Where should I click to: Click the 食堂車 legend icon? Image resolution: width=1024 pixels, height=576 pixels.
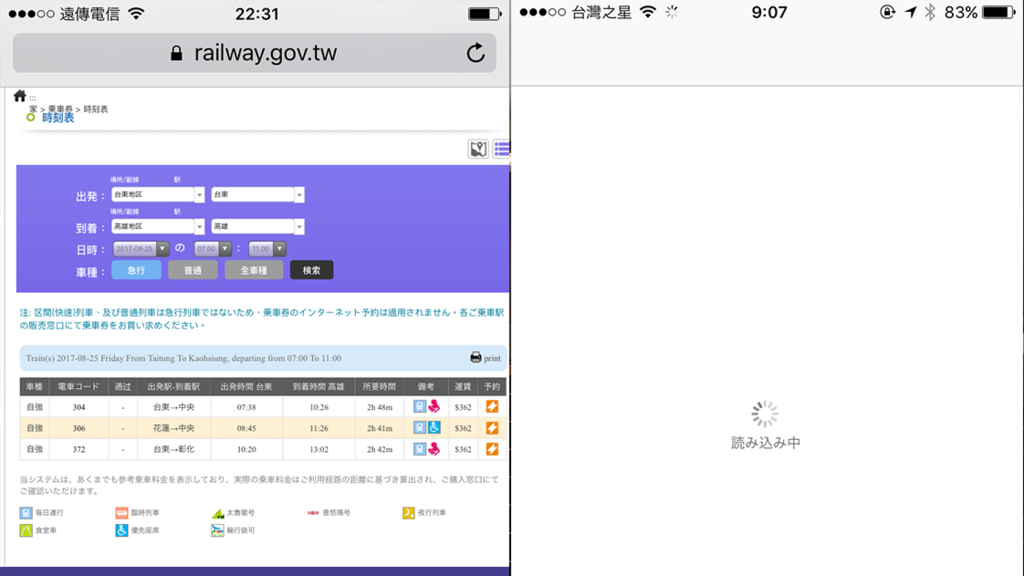25,530
